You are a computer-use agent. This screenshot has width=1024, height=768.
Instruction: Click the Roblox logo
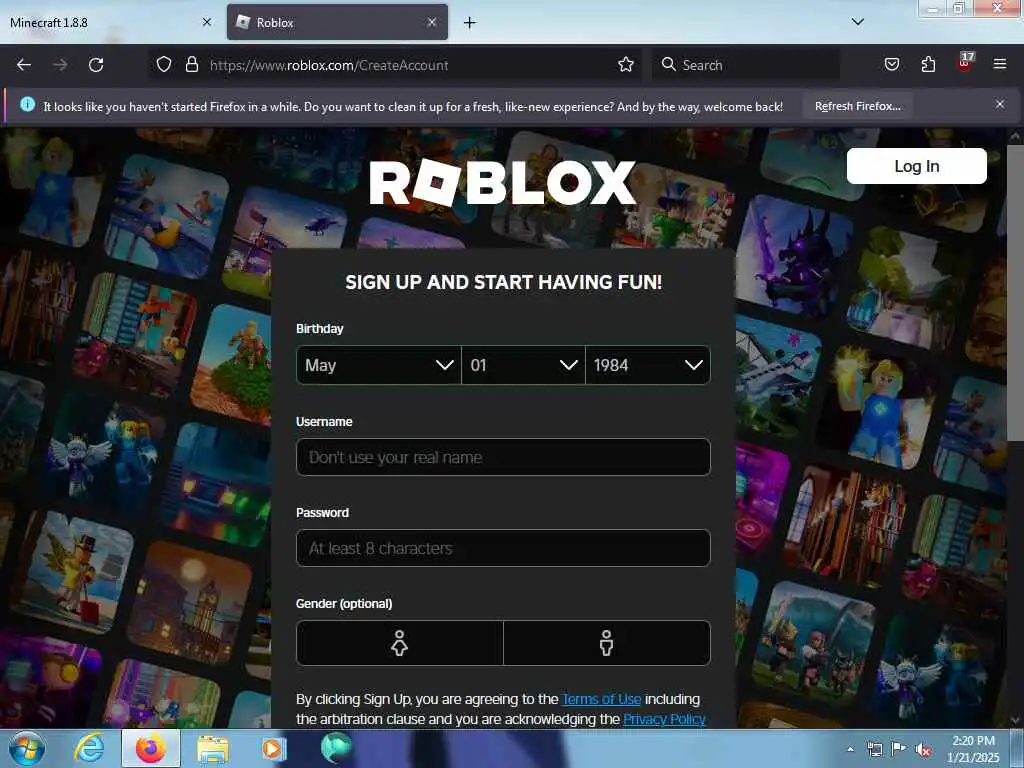[x=502, y=183]
